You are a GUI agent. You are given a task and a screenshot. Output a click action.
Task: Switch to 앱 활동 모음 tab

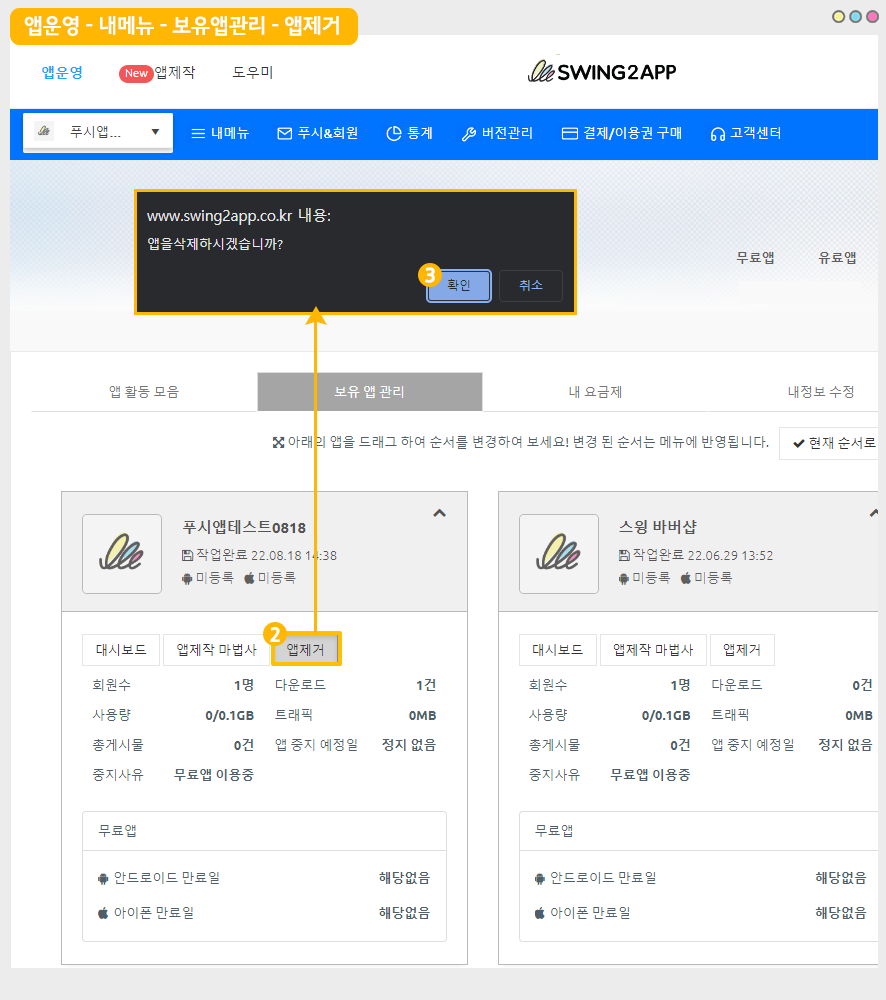[x=144, y=392]
